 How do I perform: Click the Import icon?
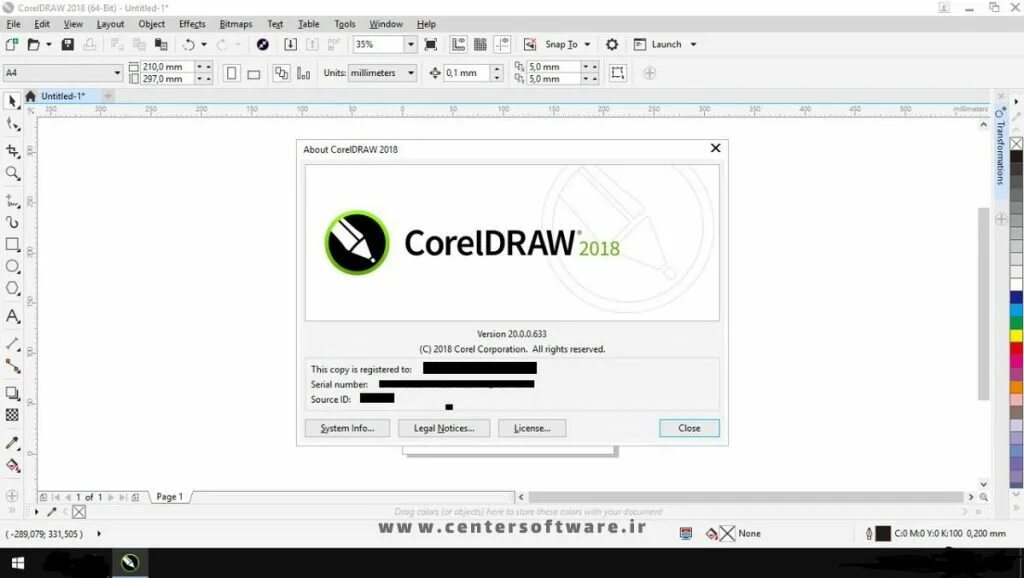coord(291,44)
